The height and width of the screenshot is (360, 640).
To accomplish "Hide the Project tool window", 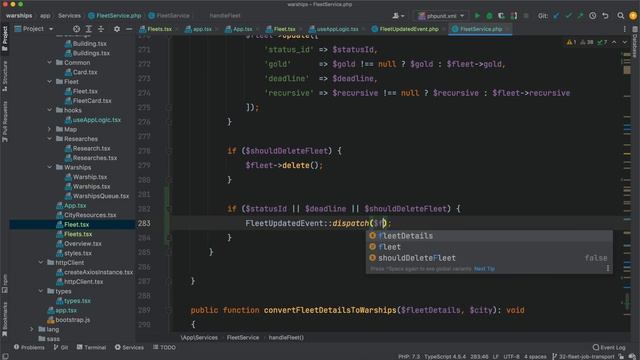I will 129,29.
